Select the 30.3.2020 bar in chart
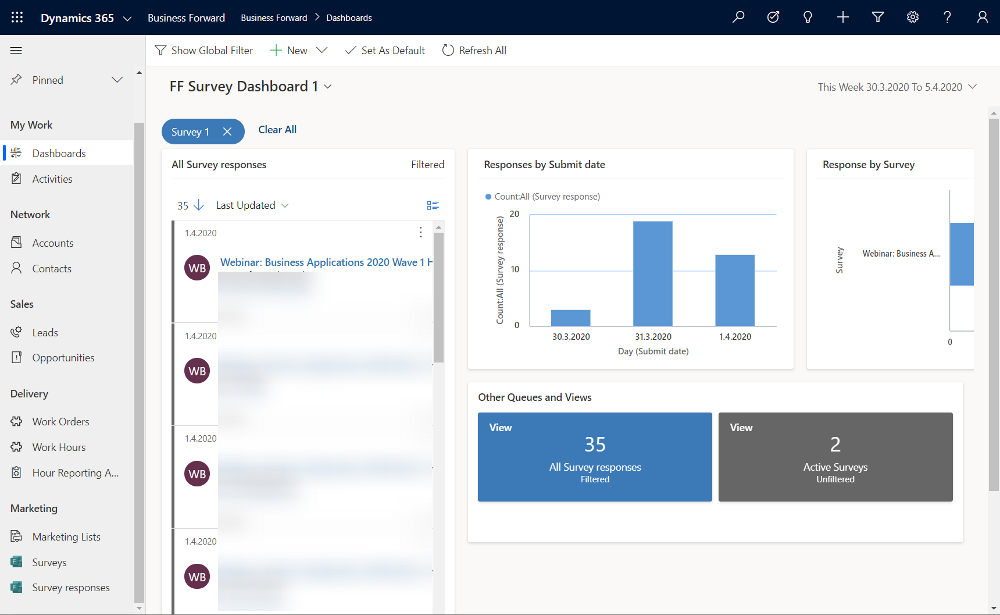1000x615 pixels. coord(570,318)
